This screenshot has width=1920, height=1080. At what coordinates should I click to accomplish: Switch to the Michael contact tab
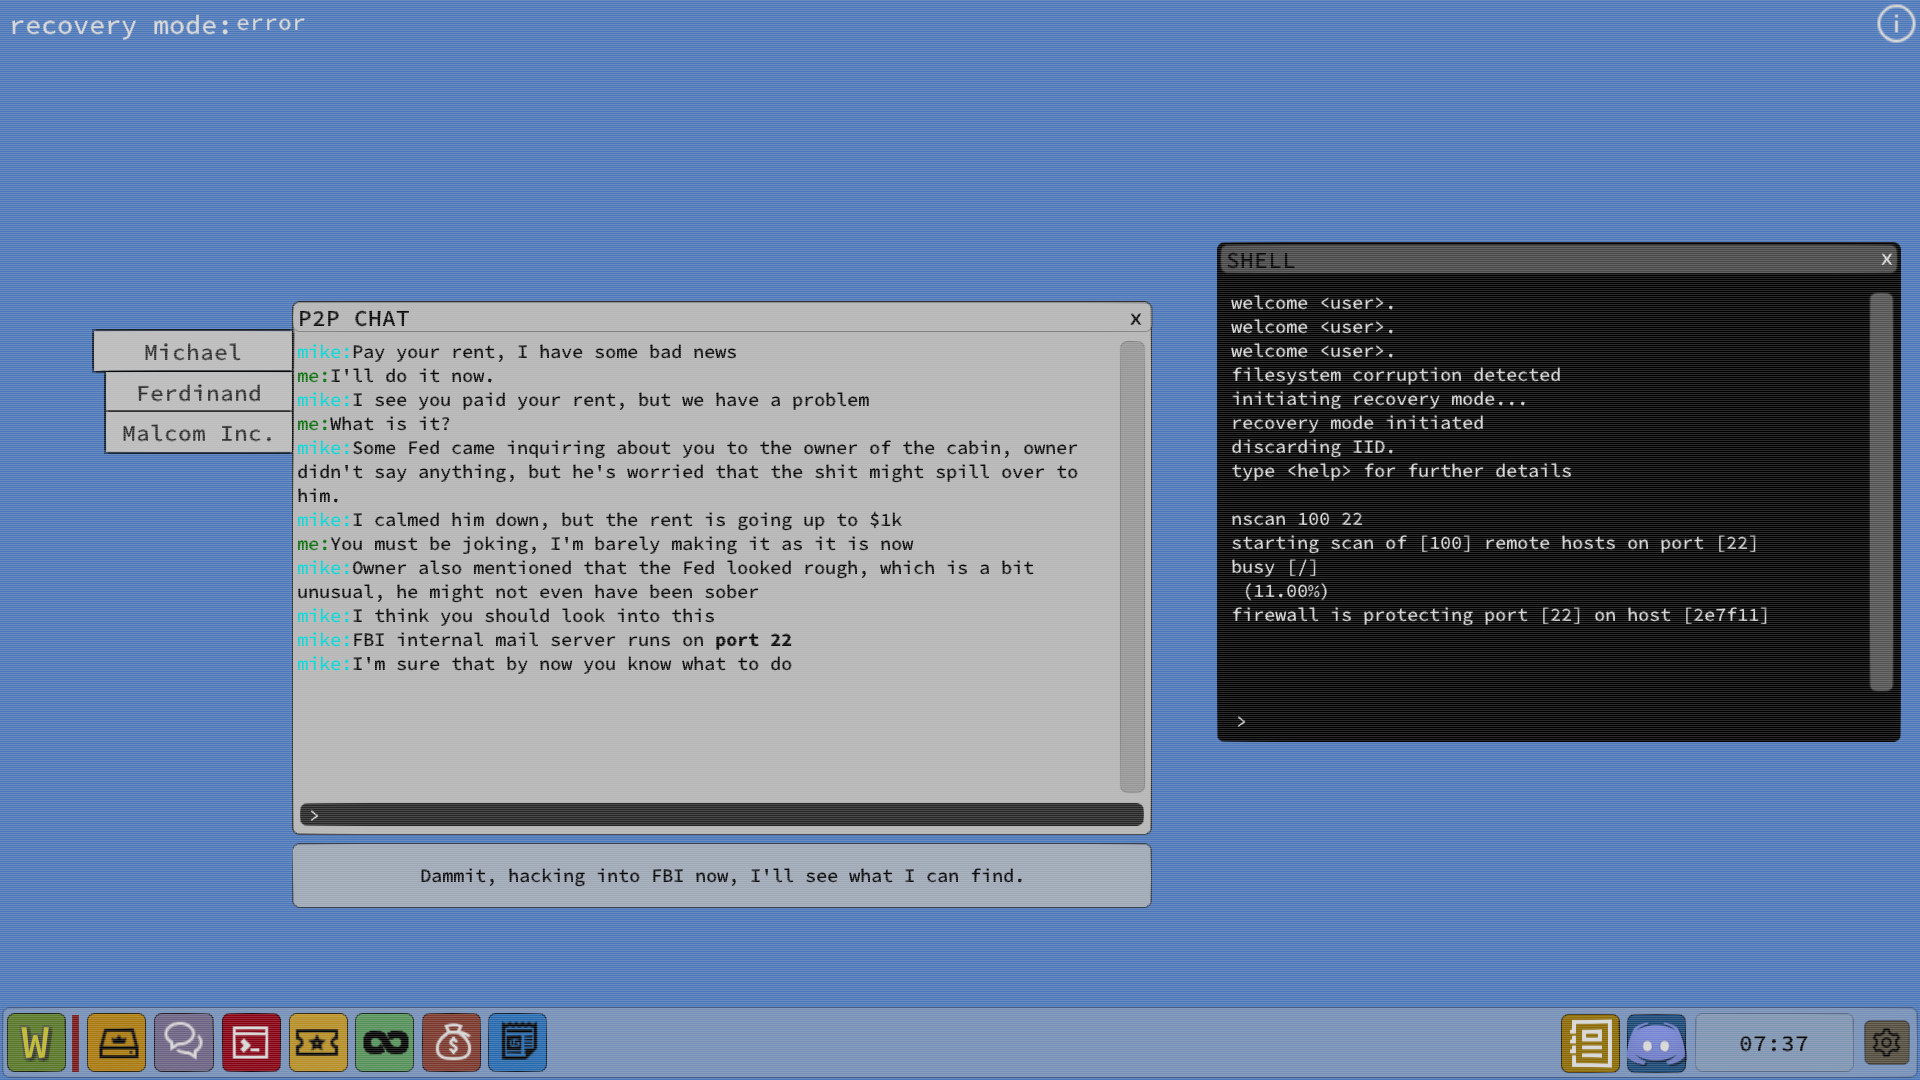191,352
